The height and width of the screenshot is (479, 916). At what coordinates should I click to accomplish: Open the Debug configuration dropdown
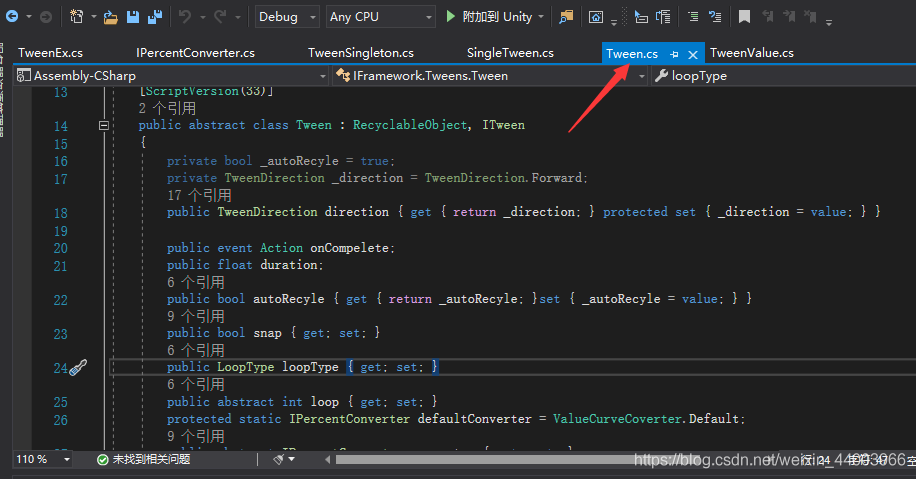[x=287, y=17]
